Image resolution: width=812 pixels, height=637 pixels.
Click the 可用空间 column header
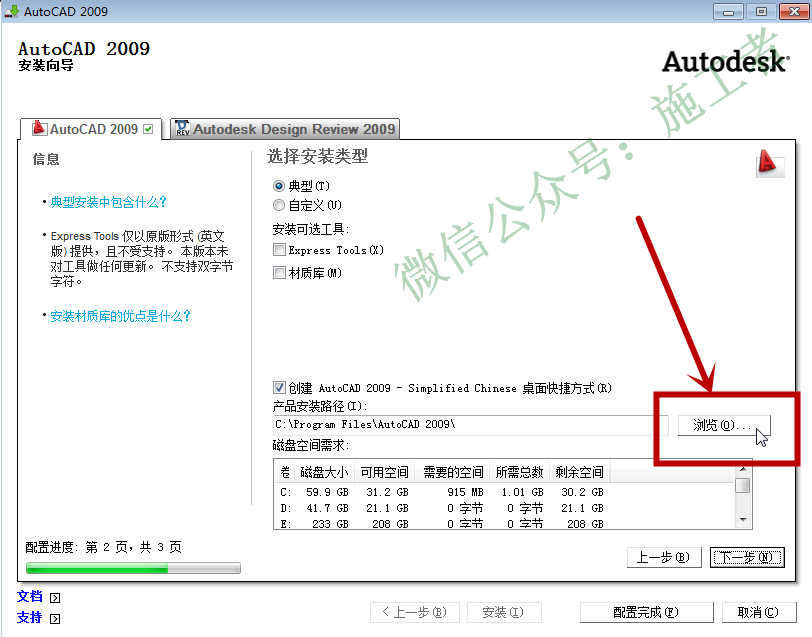(x=384, y=472)
